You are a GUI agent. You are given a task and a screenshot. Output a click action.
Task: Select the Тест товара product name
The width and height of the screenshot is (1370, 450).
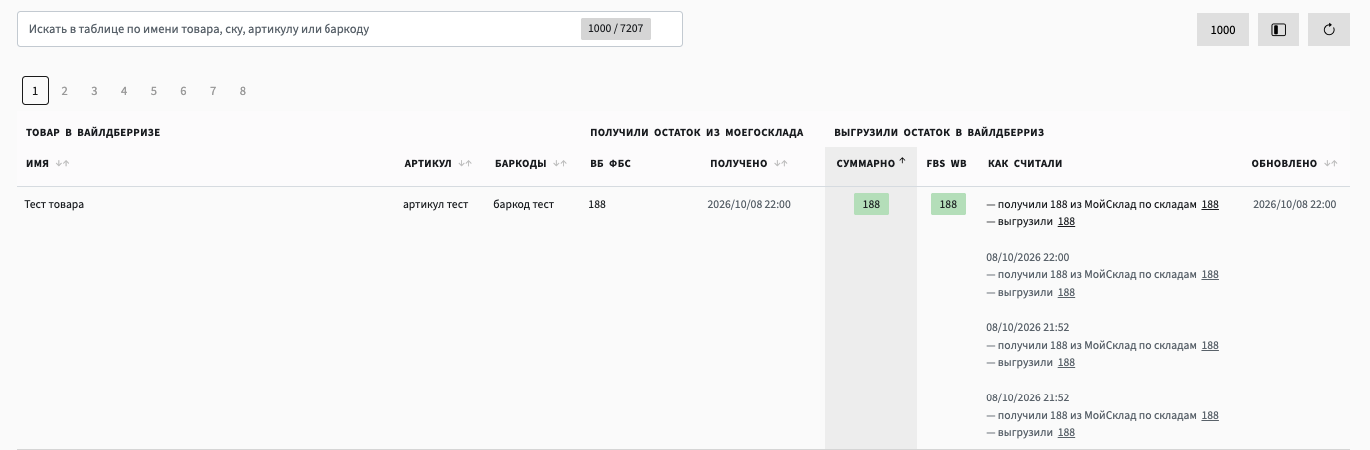[x=54, y=204]
